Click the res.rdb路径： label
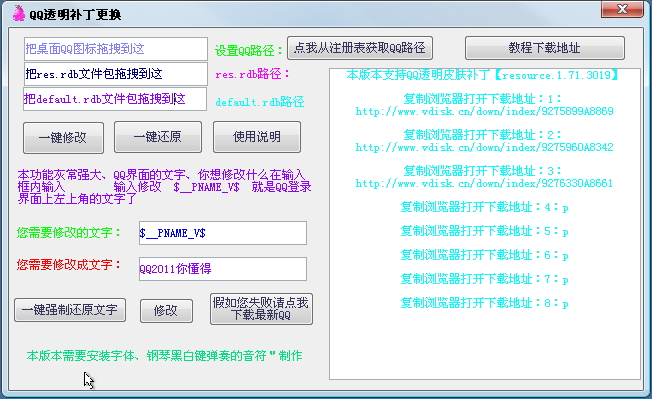This screenshot has height=399, width=652. coord(252,74)
